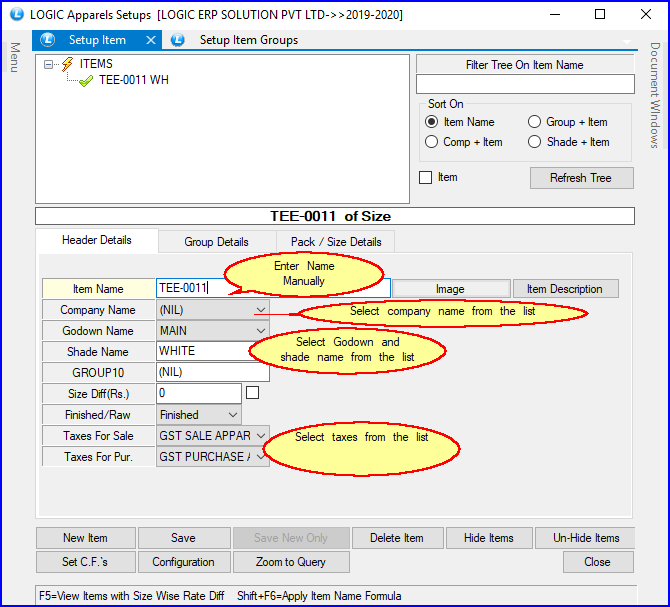Click the Taxes For Sale label
Screen dimensions: 670x607
click(x=98, y=435)
